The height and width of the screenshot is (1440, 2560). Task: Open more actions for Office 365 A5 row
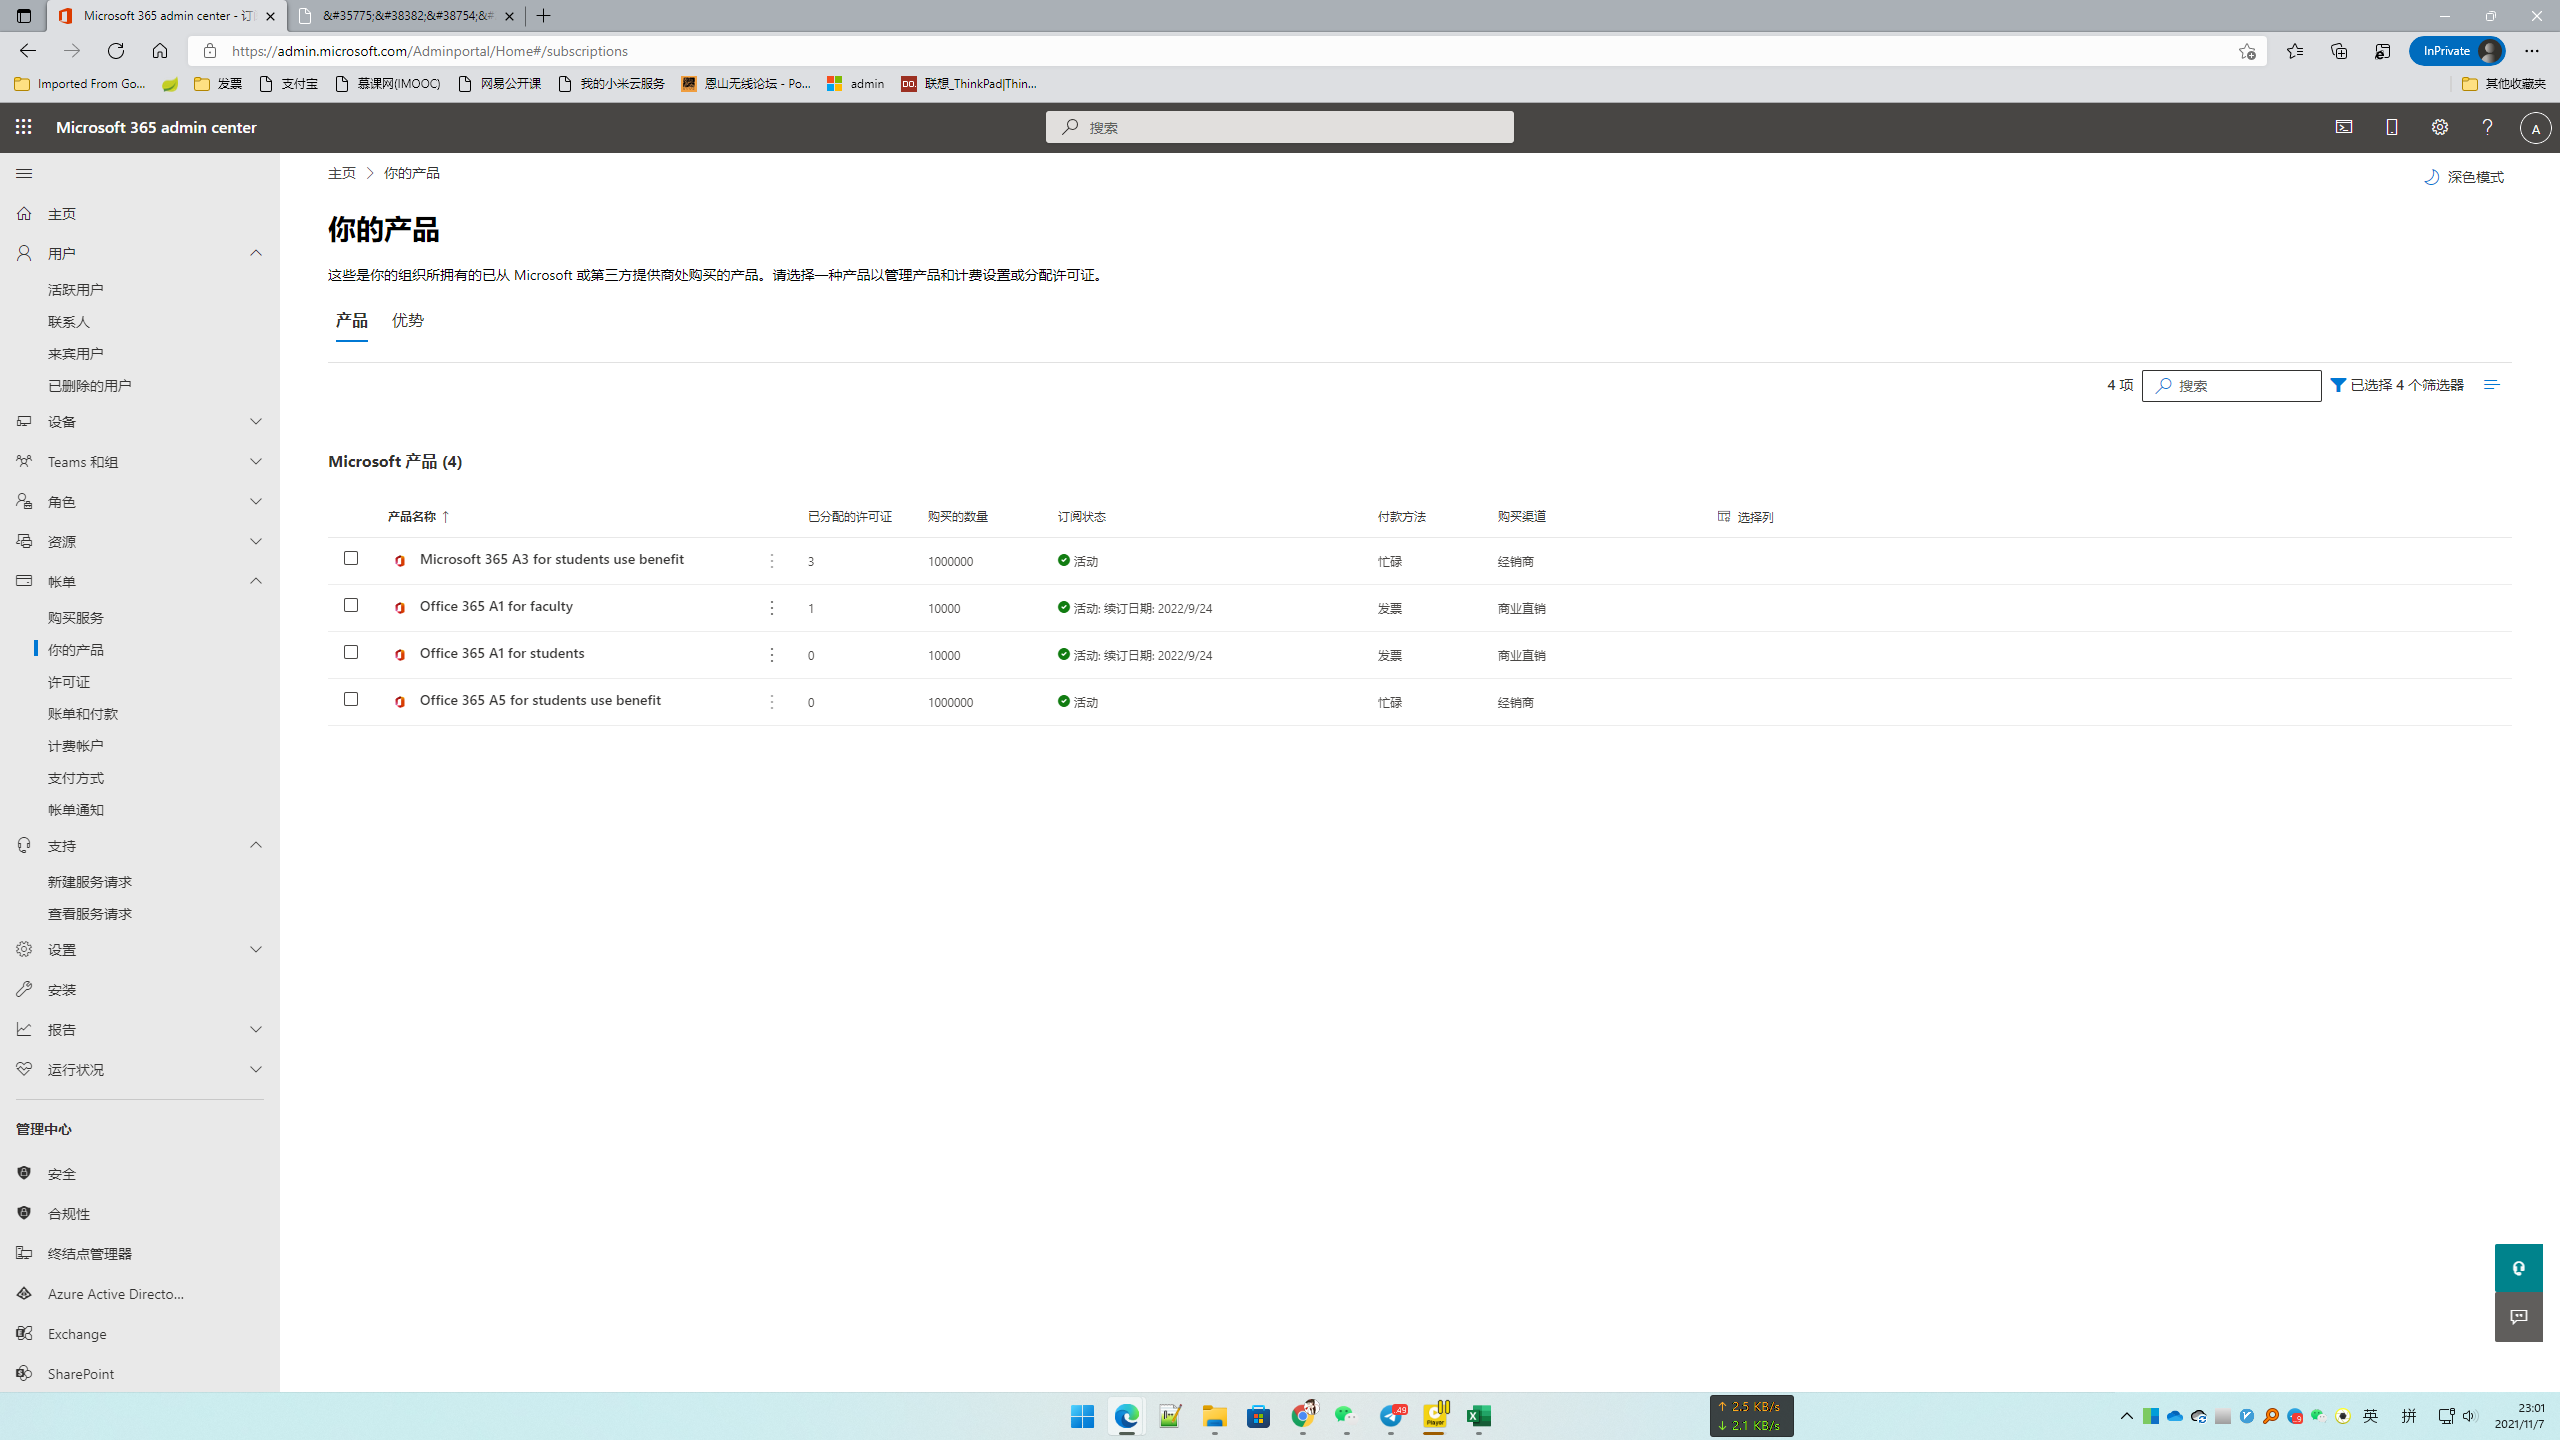[771, 702]
